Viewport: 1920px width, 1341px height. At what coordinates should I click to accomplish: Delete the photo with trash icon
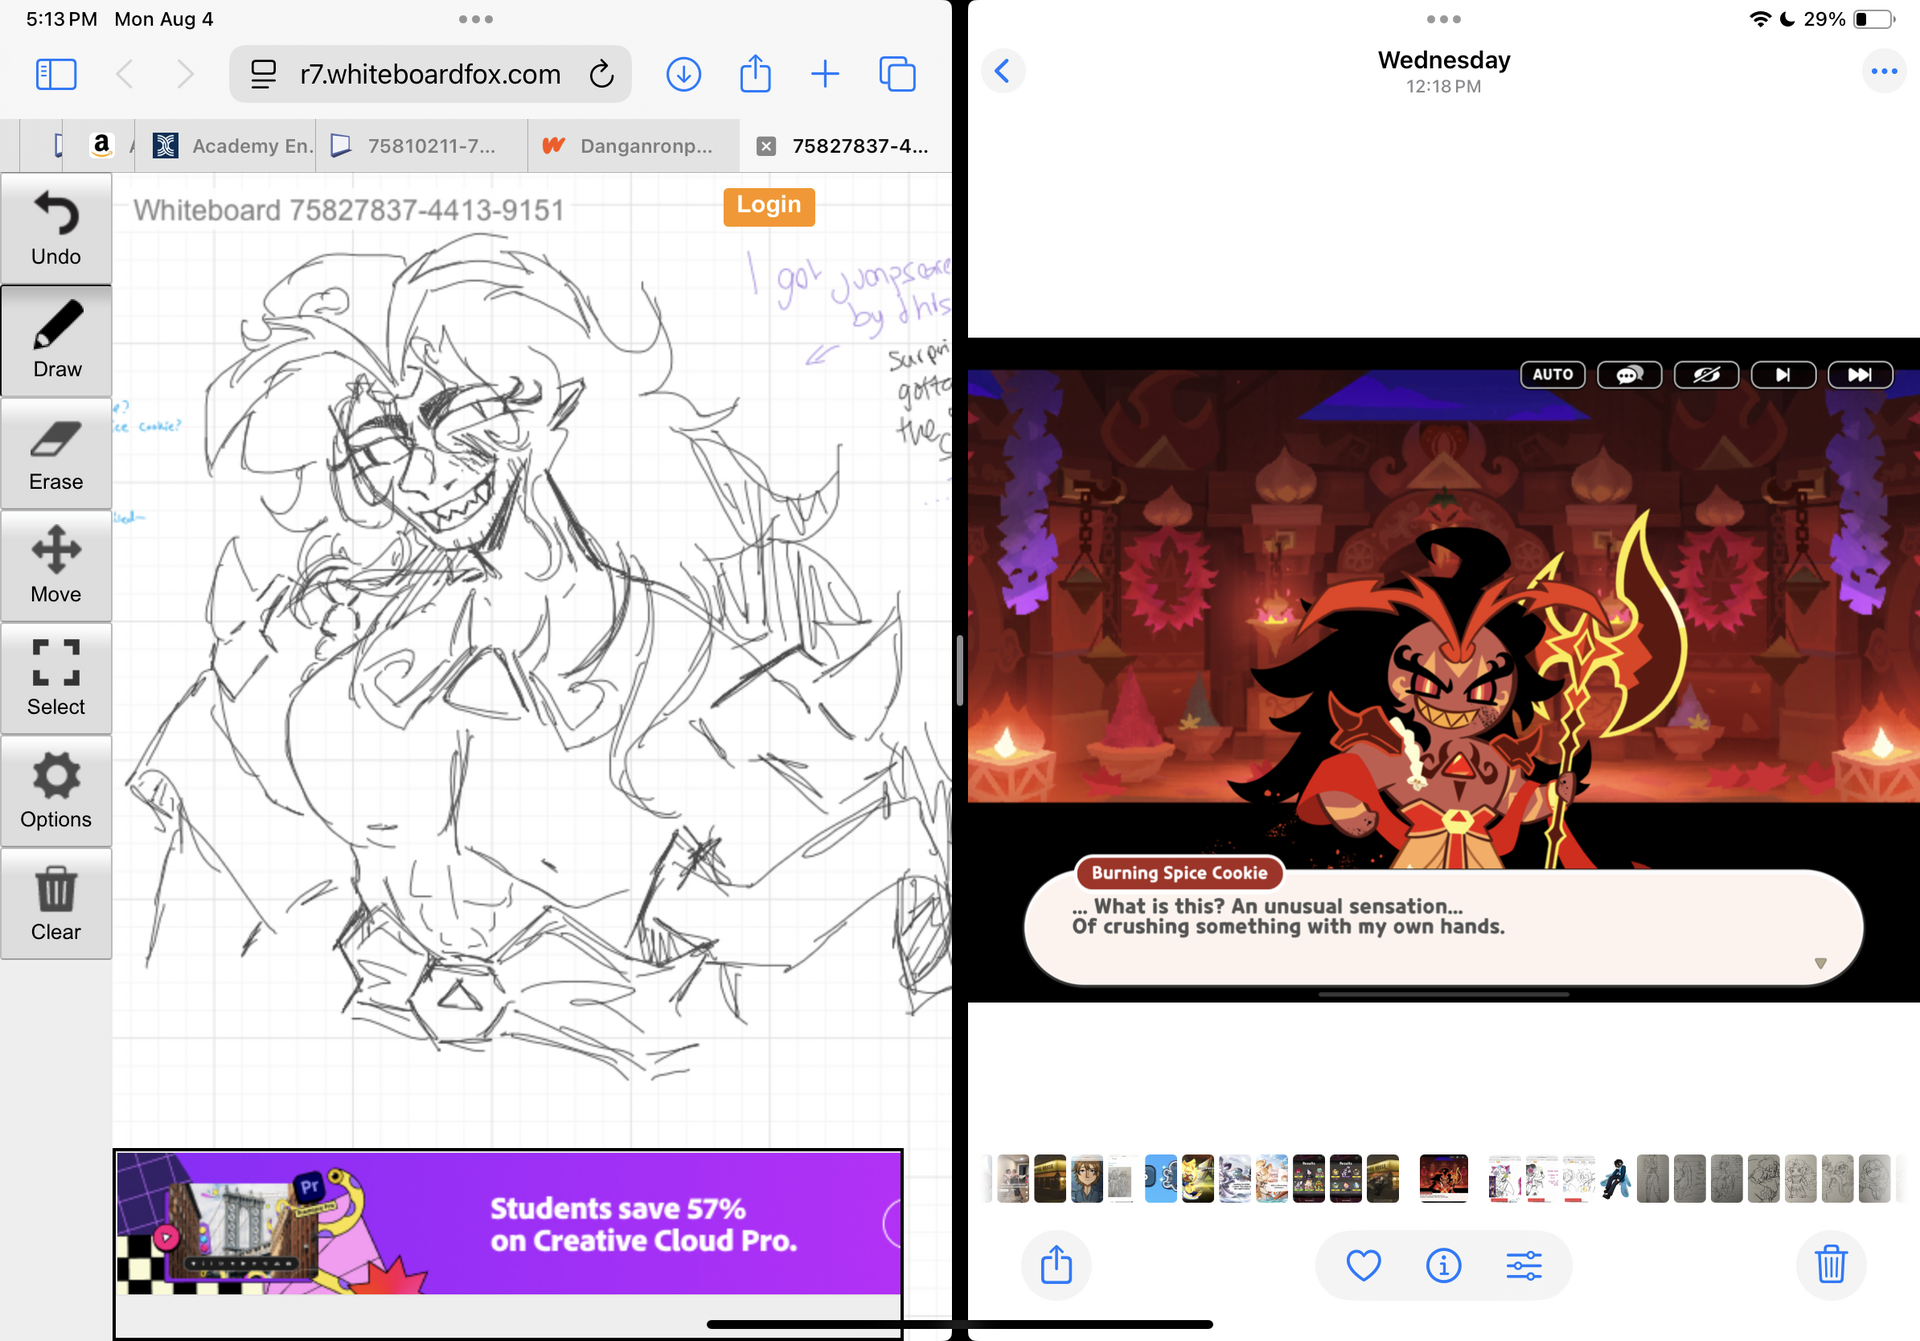pos(1831,1265)
